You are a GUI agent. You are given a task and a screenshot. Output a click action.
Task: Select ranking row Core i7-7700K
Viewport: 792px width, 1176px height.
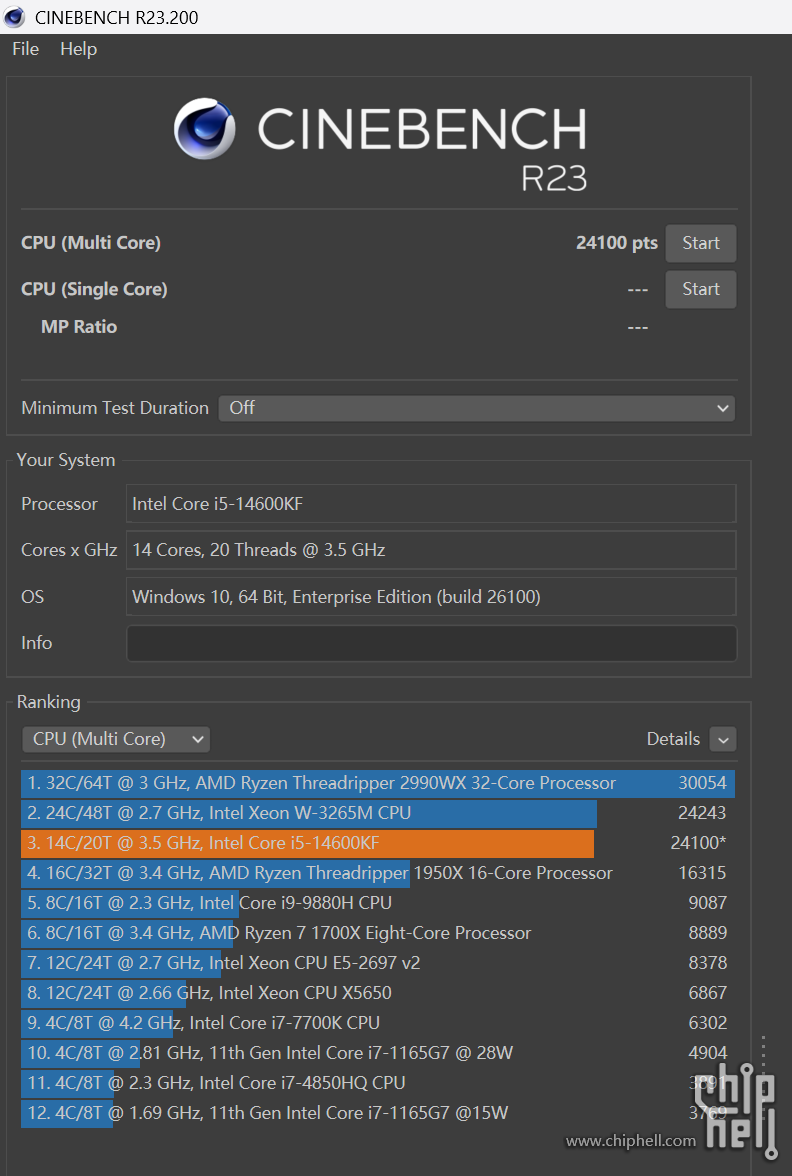378,1023
